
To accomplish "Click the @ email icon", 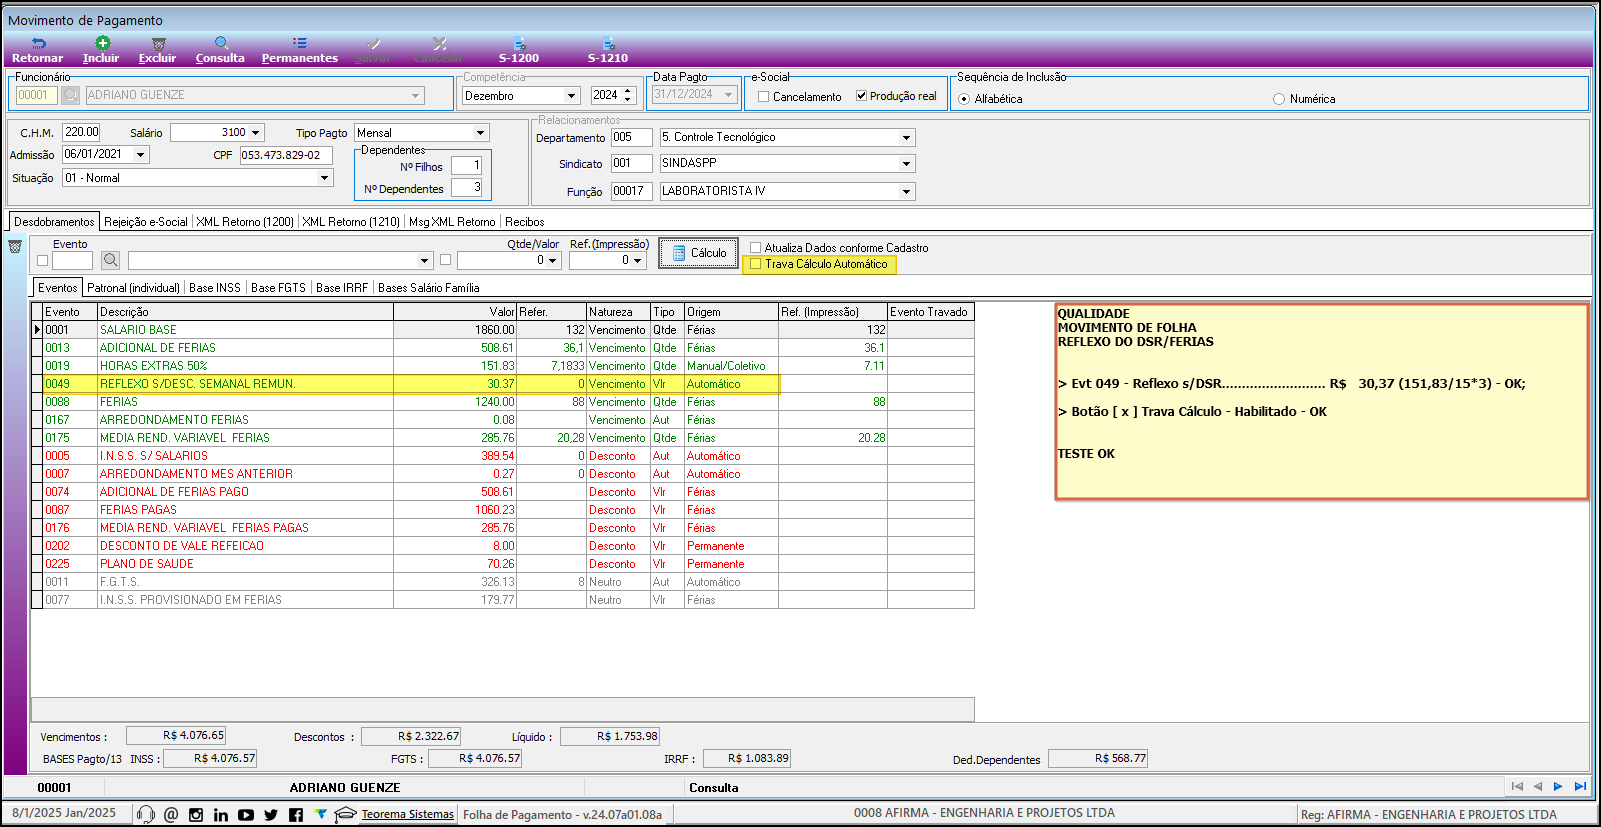I will point(171,814).
